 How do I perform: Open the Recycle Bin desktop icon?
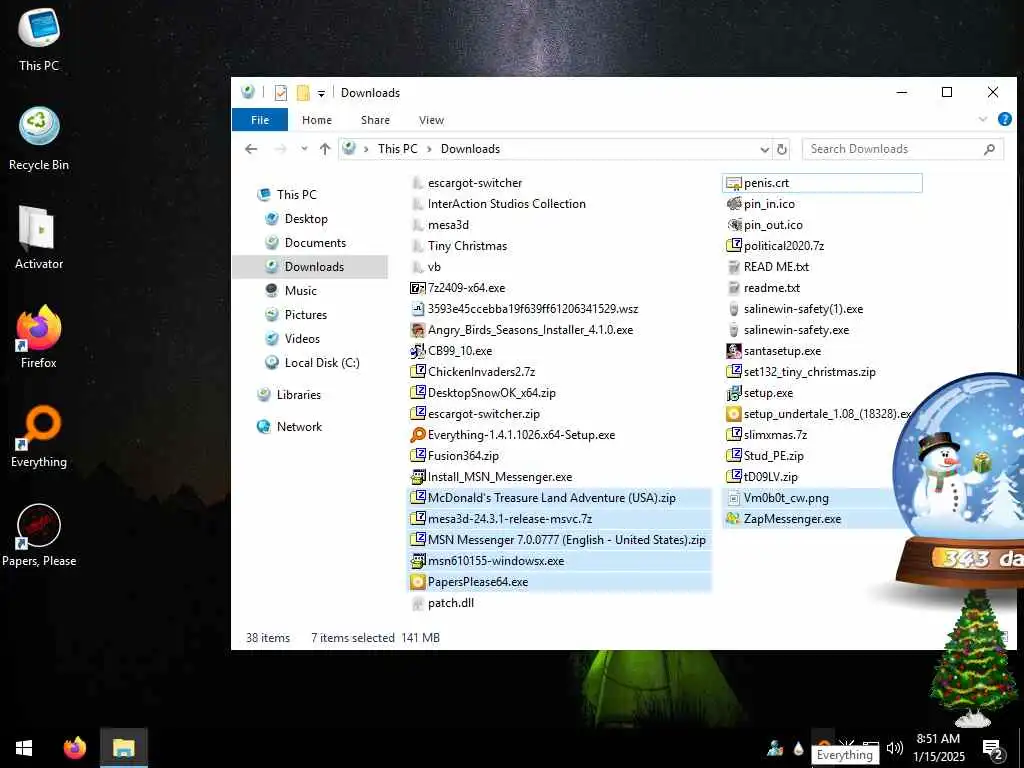tap(39, 138)
